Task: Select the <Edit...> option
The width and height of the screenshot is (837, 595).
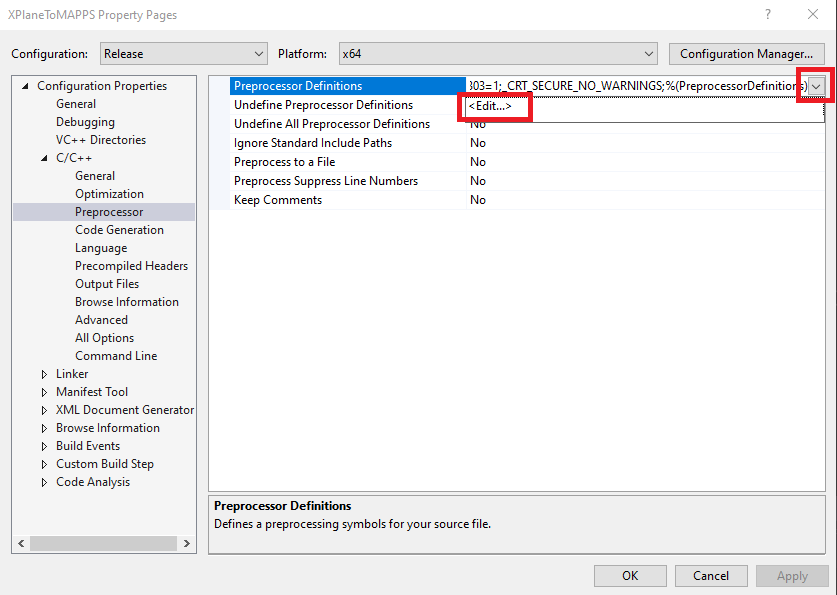Action: (490, 106)
